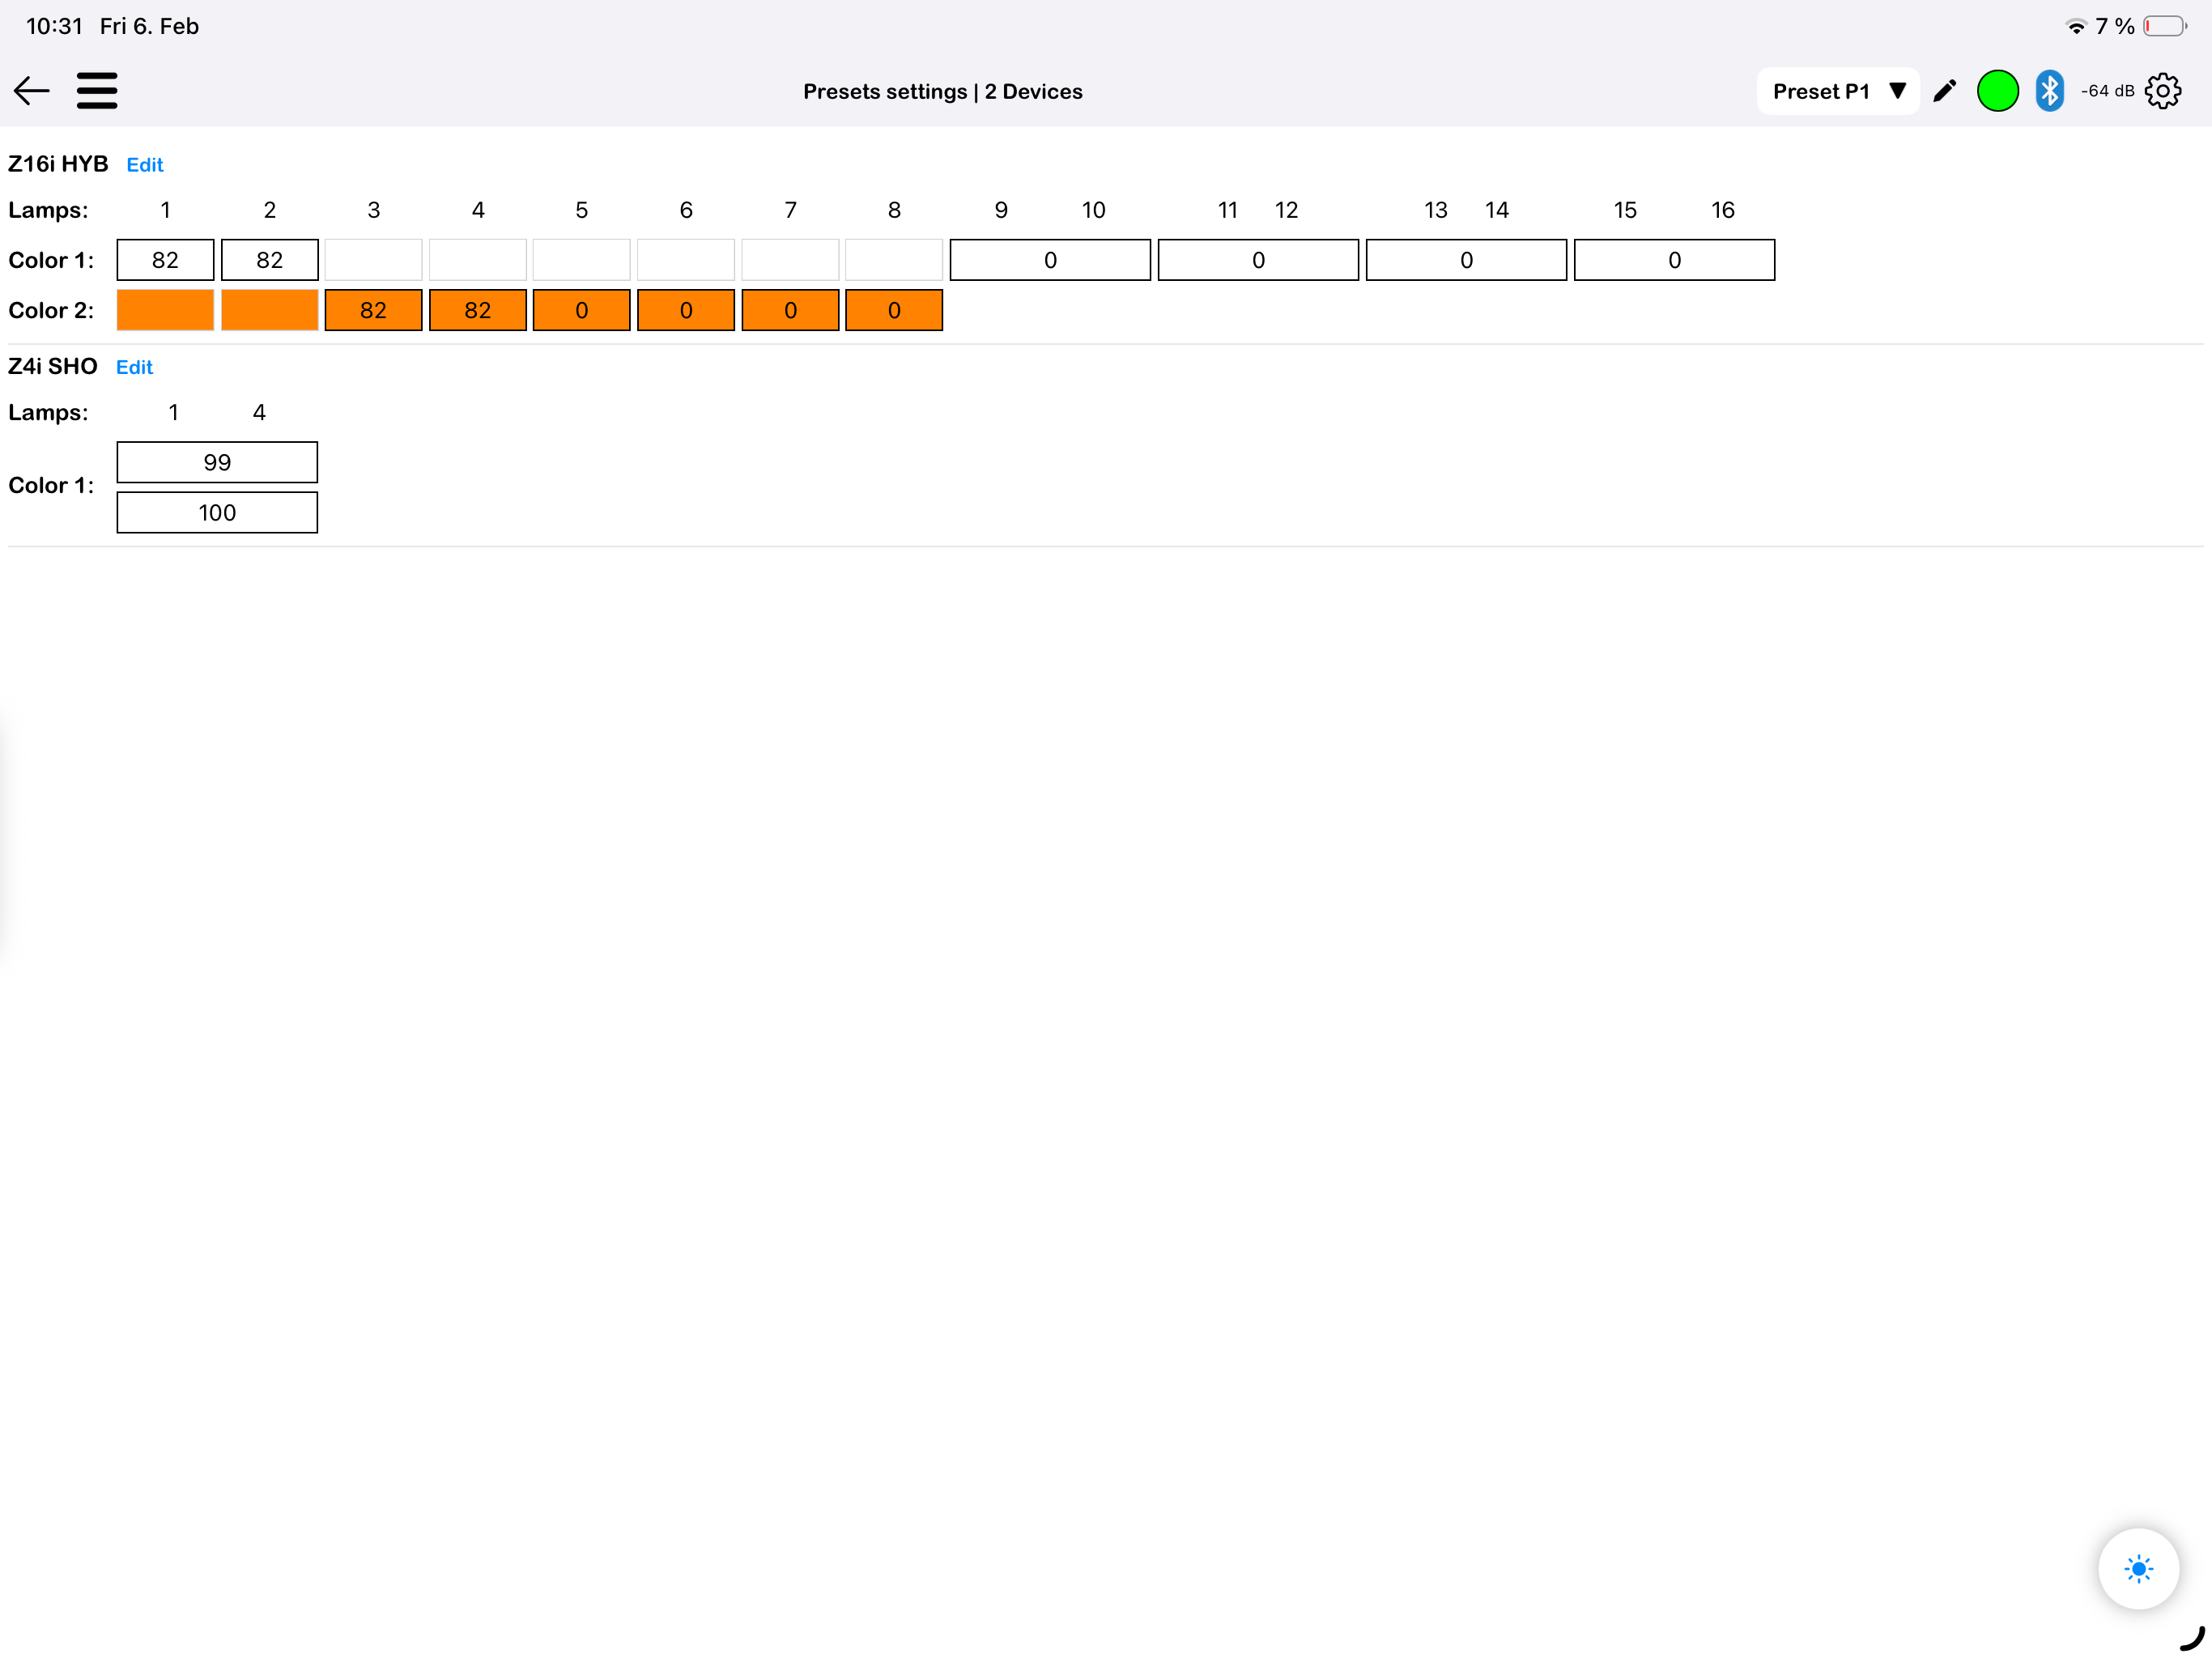
Task: Edit the Z4i SHO device
Action: (134, 367)
